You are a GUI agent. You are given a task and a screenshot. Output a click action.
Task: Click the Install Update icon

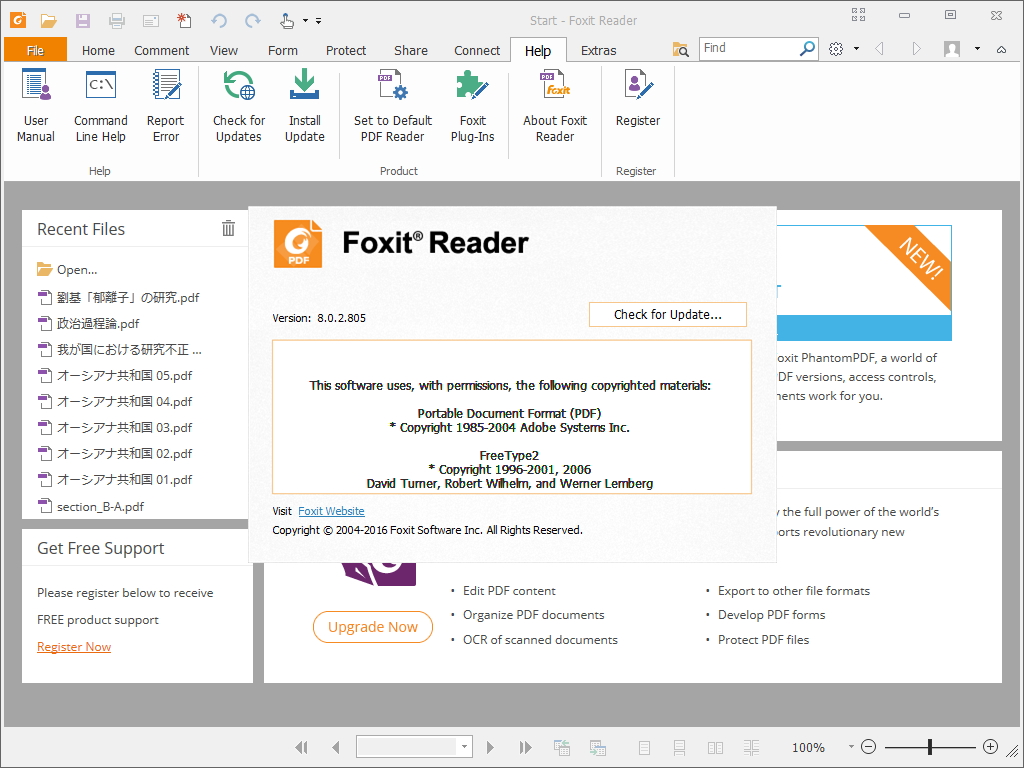tap(305, 107)
